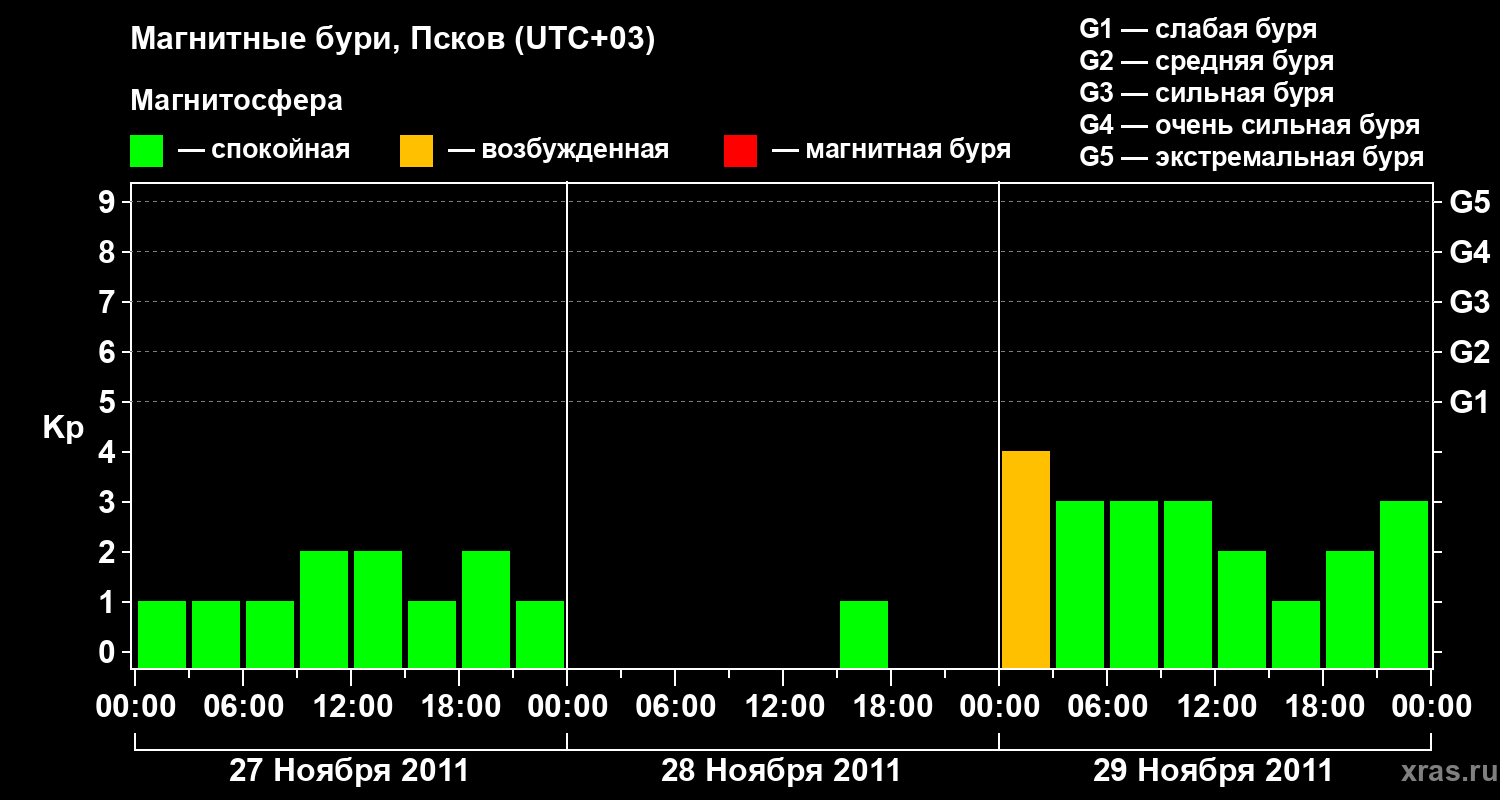Screen dimensions: 1500x800
Task: Click the 09:00–12:00 bar on 29 Ноября
Action: [x=1188, y=584]
